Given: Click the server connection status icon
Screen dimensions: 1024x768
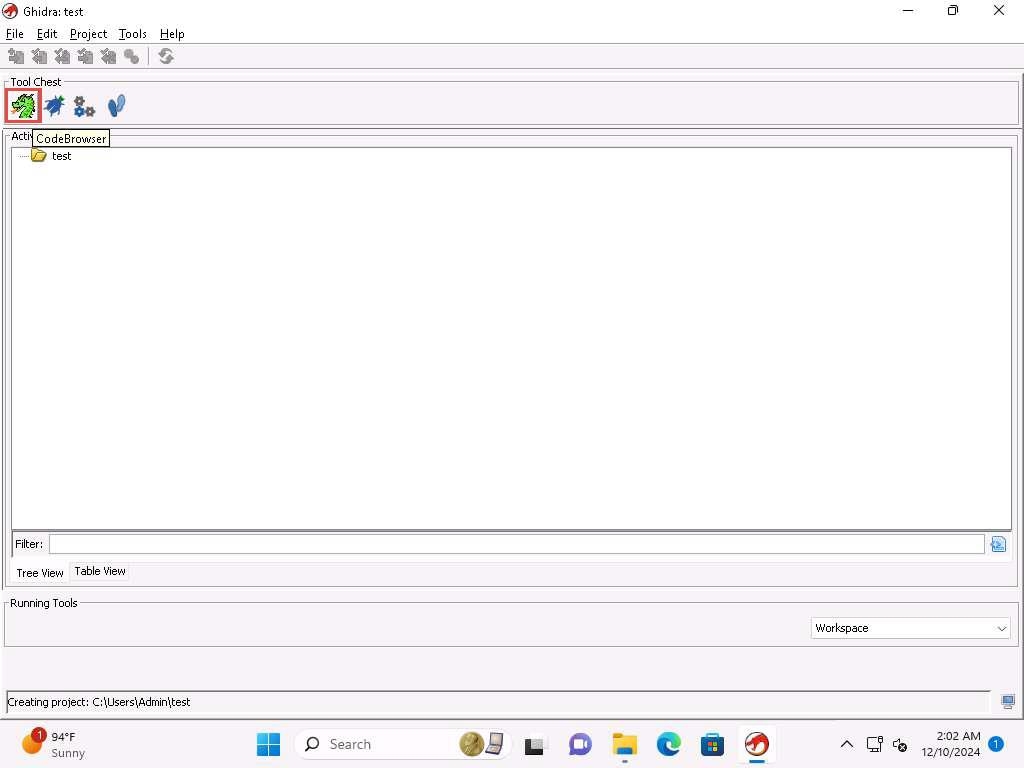Looking at the screenshot, I should pos(1007,702).
